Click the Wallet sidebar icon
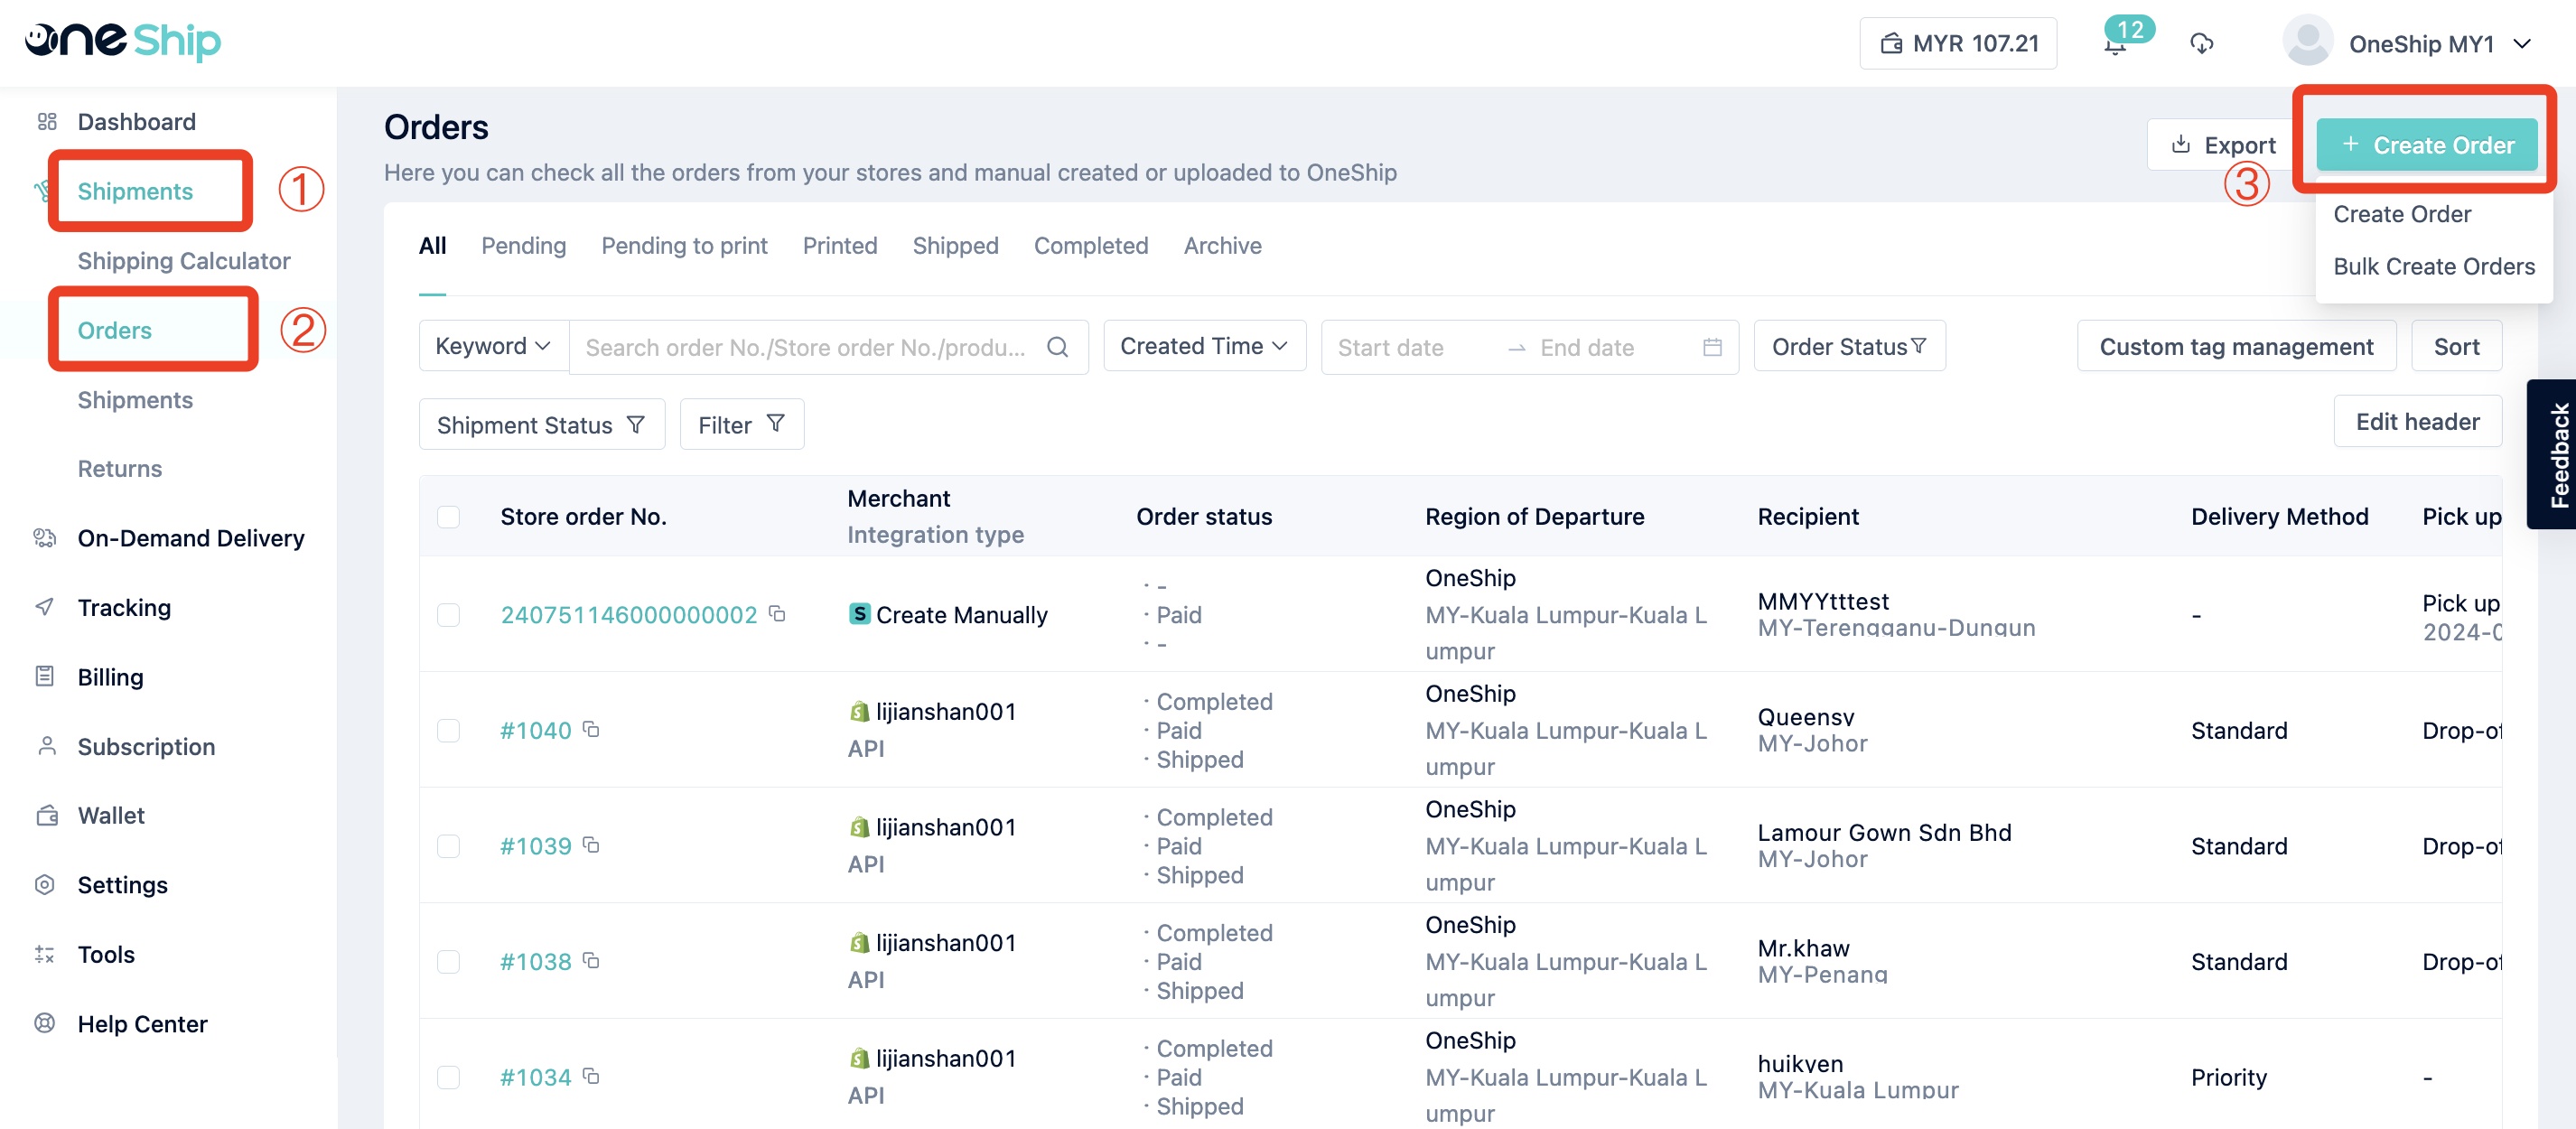 point(46,815)
